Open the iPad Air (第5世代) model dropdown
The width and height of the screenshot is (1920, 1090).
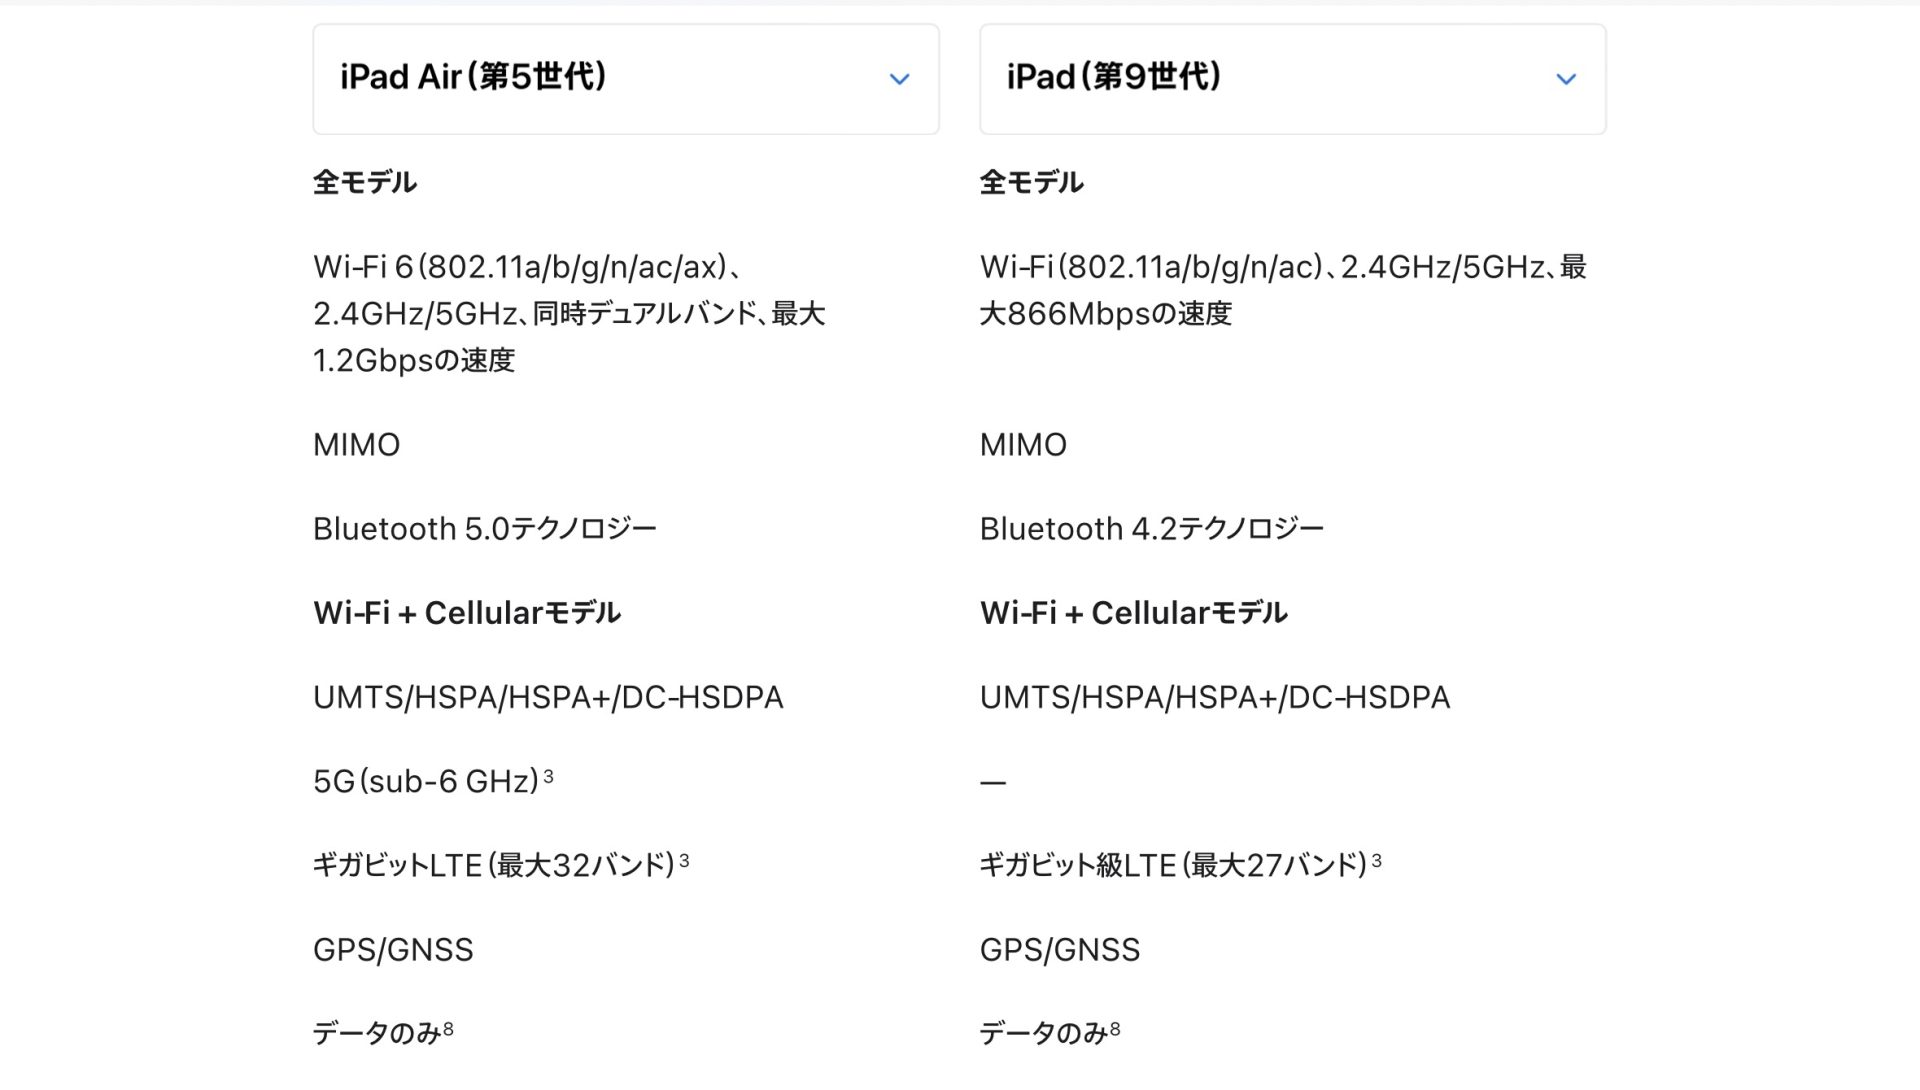(625, 79)
